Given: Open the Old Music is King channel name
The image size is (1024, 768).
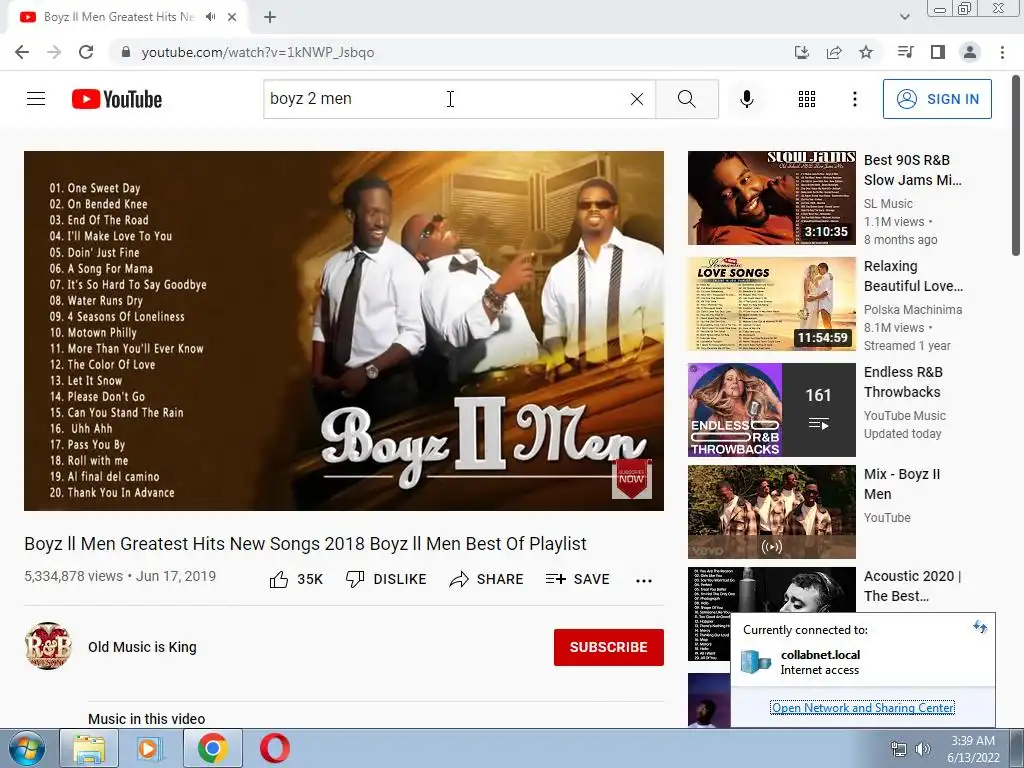Looking at the screenshot, I should pyautogui.click(x=142, y=647).
